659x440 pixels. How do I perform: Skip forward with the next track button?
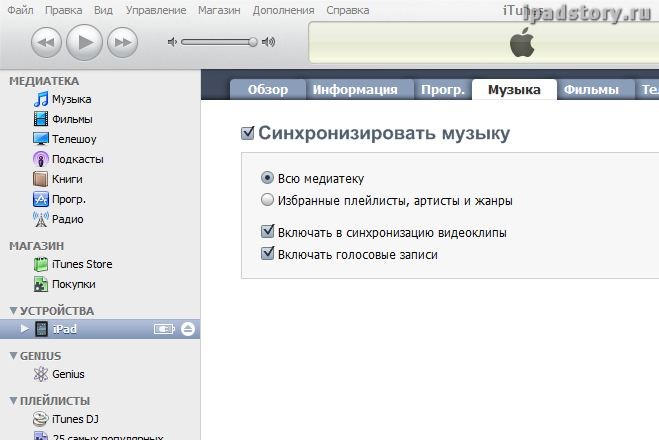coord(122,42)
